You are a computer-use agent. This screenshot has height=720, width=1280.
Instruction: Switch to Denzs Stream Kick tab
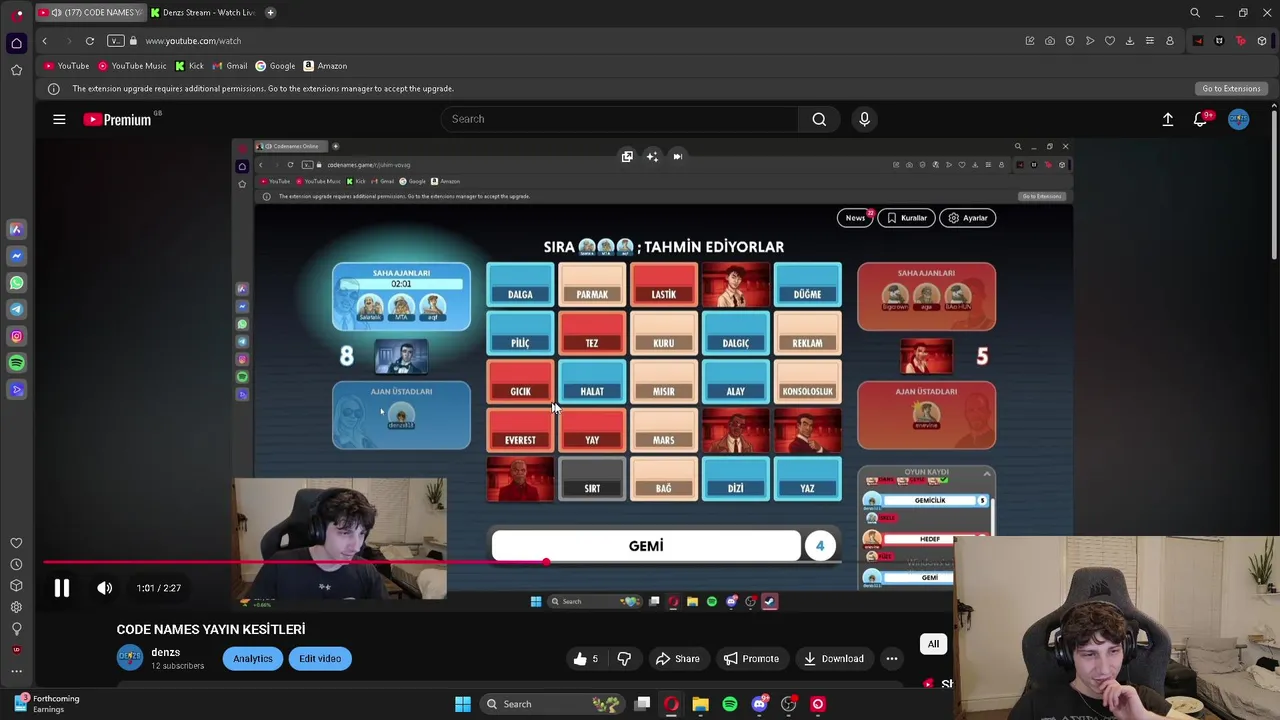(203, 13)
